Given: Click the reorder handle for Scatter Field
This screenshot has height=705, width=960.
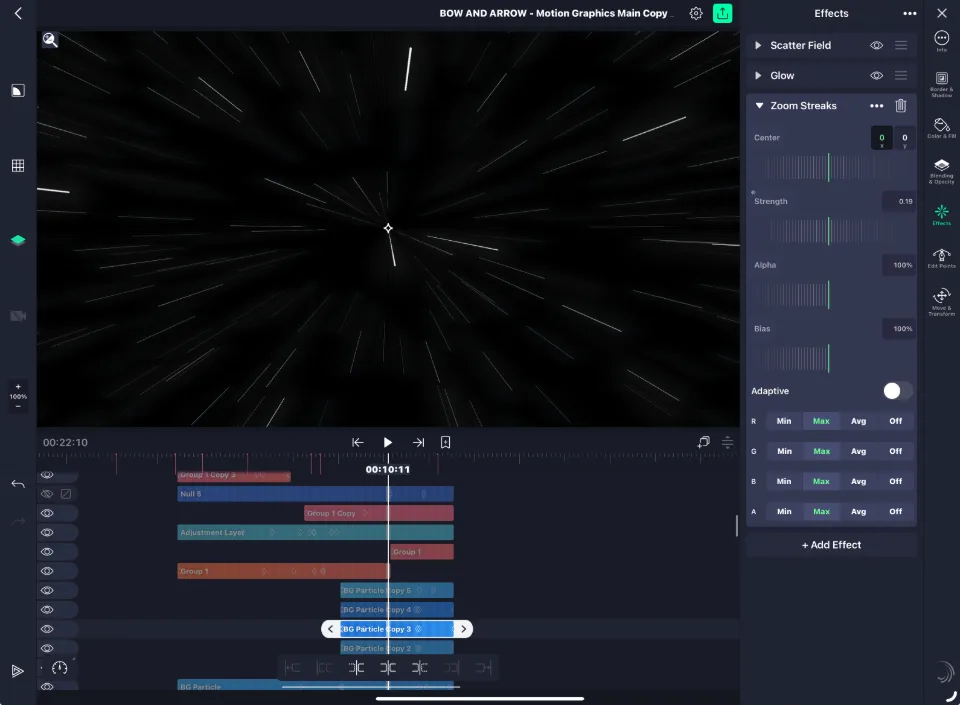Looking at the screenshot, I should [x=901, y=45].
